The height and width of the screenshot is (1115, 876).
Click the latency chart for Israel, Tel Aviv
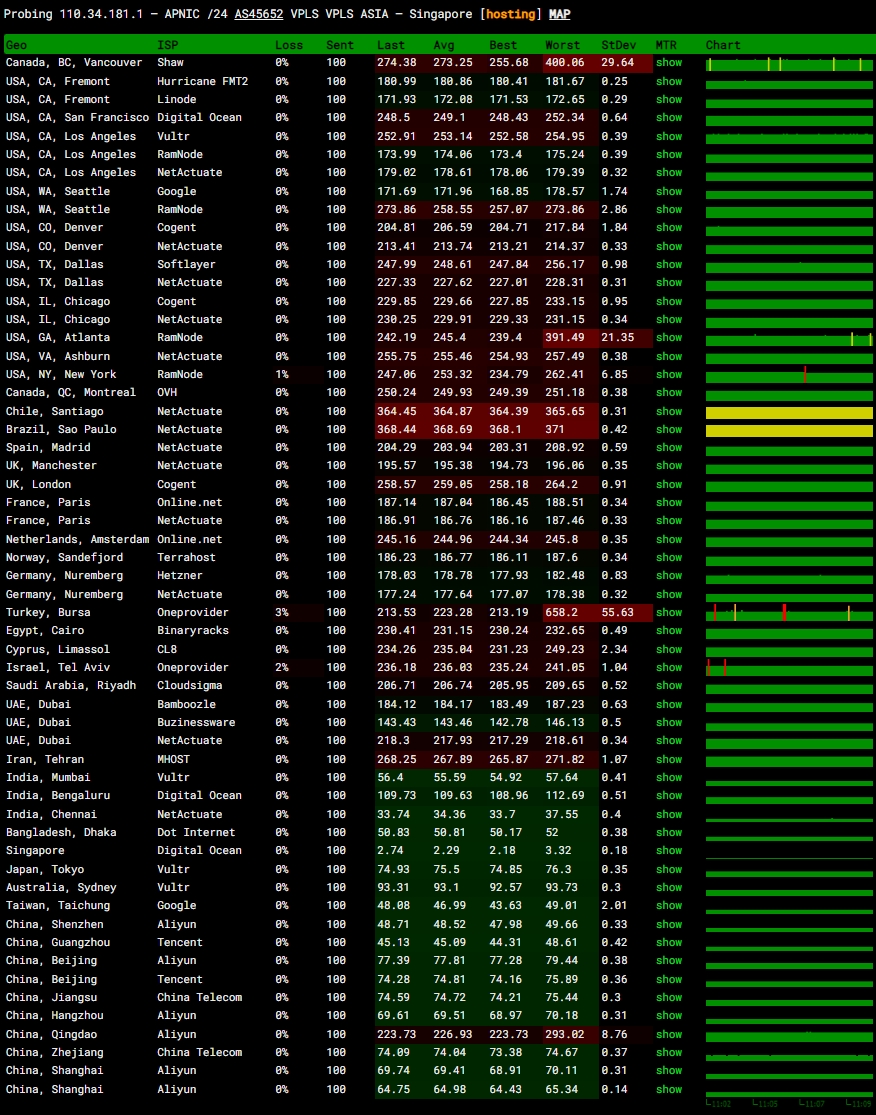(789, 668)
